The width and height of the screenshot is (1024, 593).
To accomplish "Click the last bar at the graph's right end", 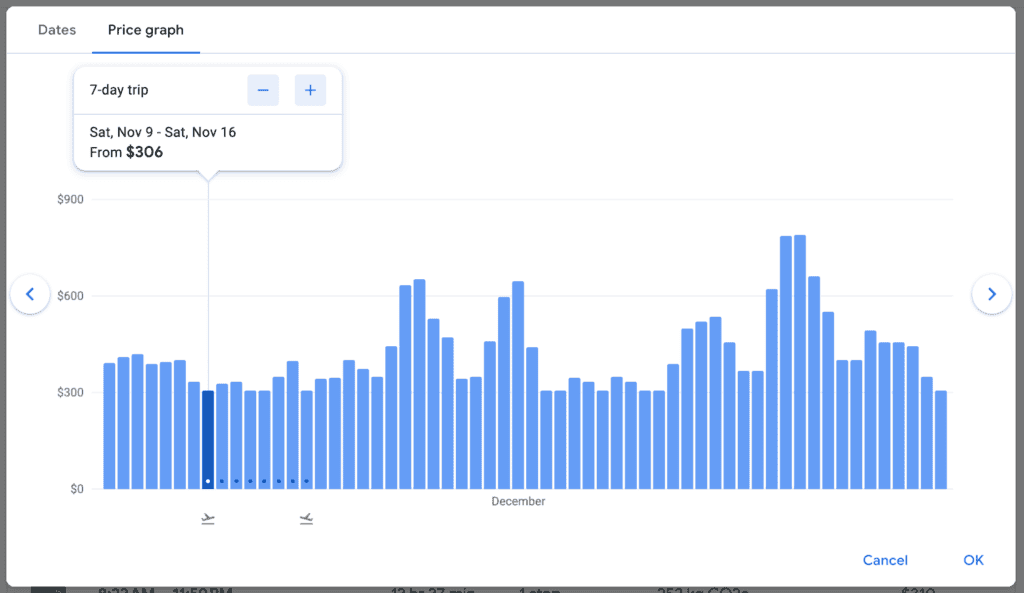I will coord(940,440).
